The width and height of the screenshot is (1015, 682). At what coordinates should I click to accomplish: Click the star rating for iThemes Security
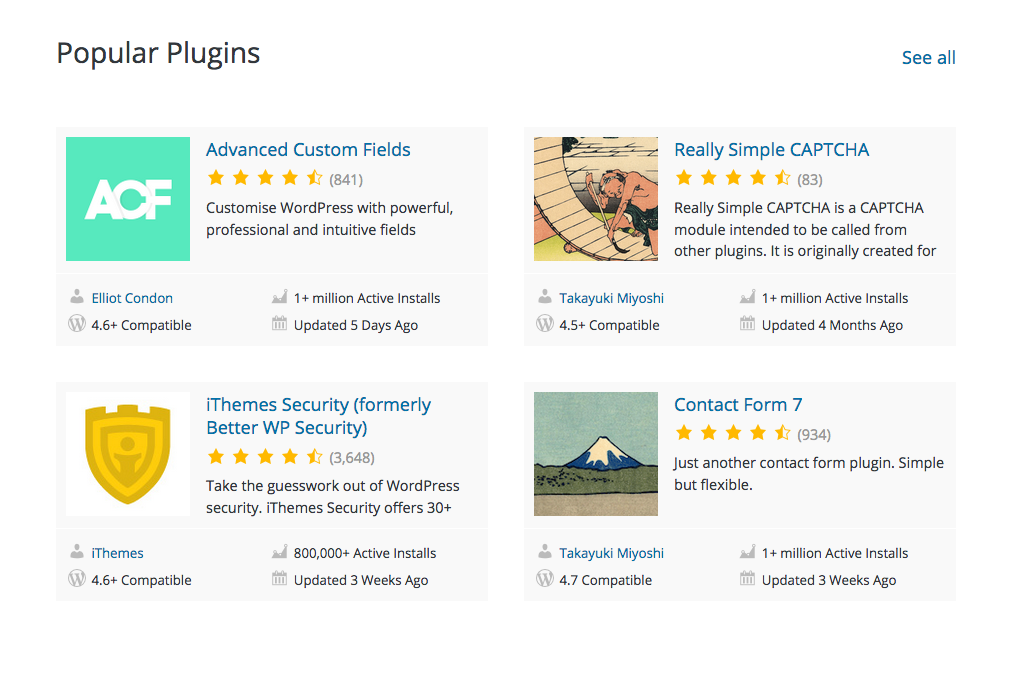tap(265, 457)
